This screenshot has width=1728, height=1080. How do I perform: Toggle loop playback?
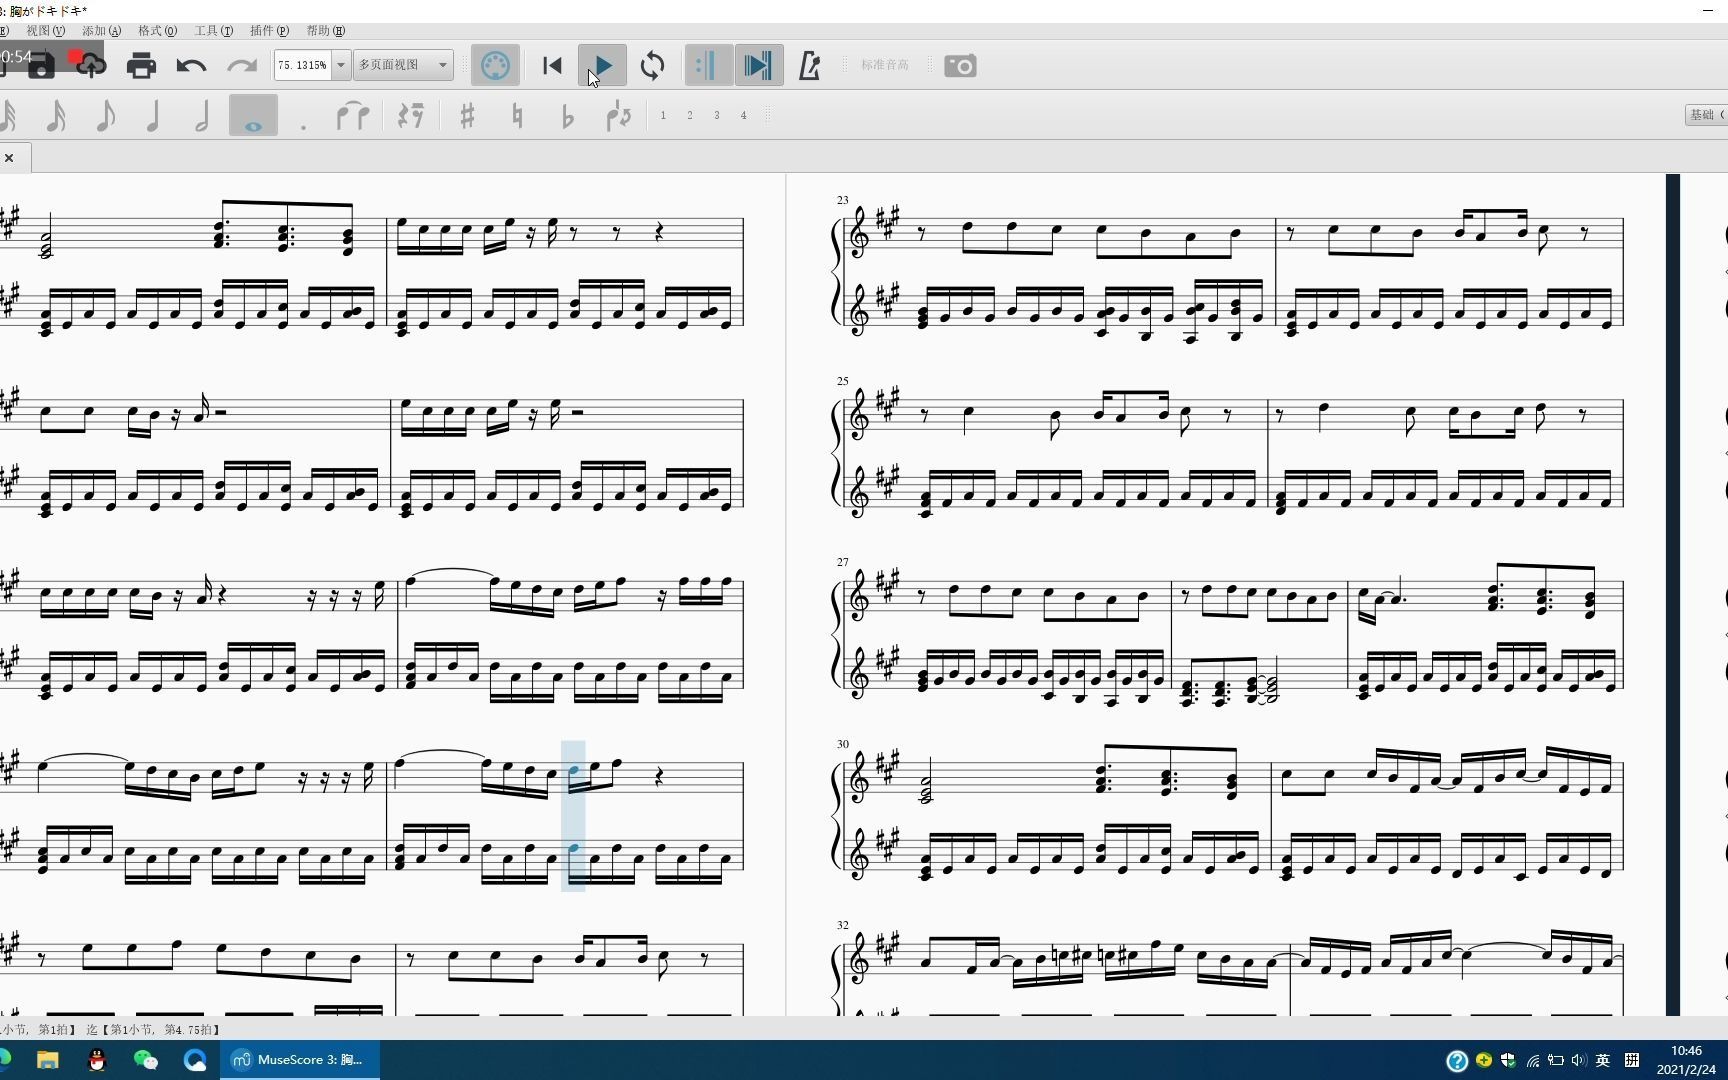(x=652, y=66)
